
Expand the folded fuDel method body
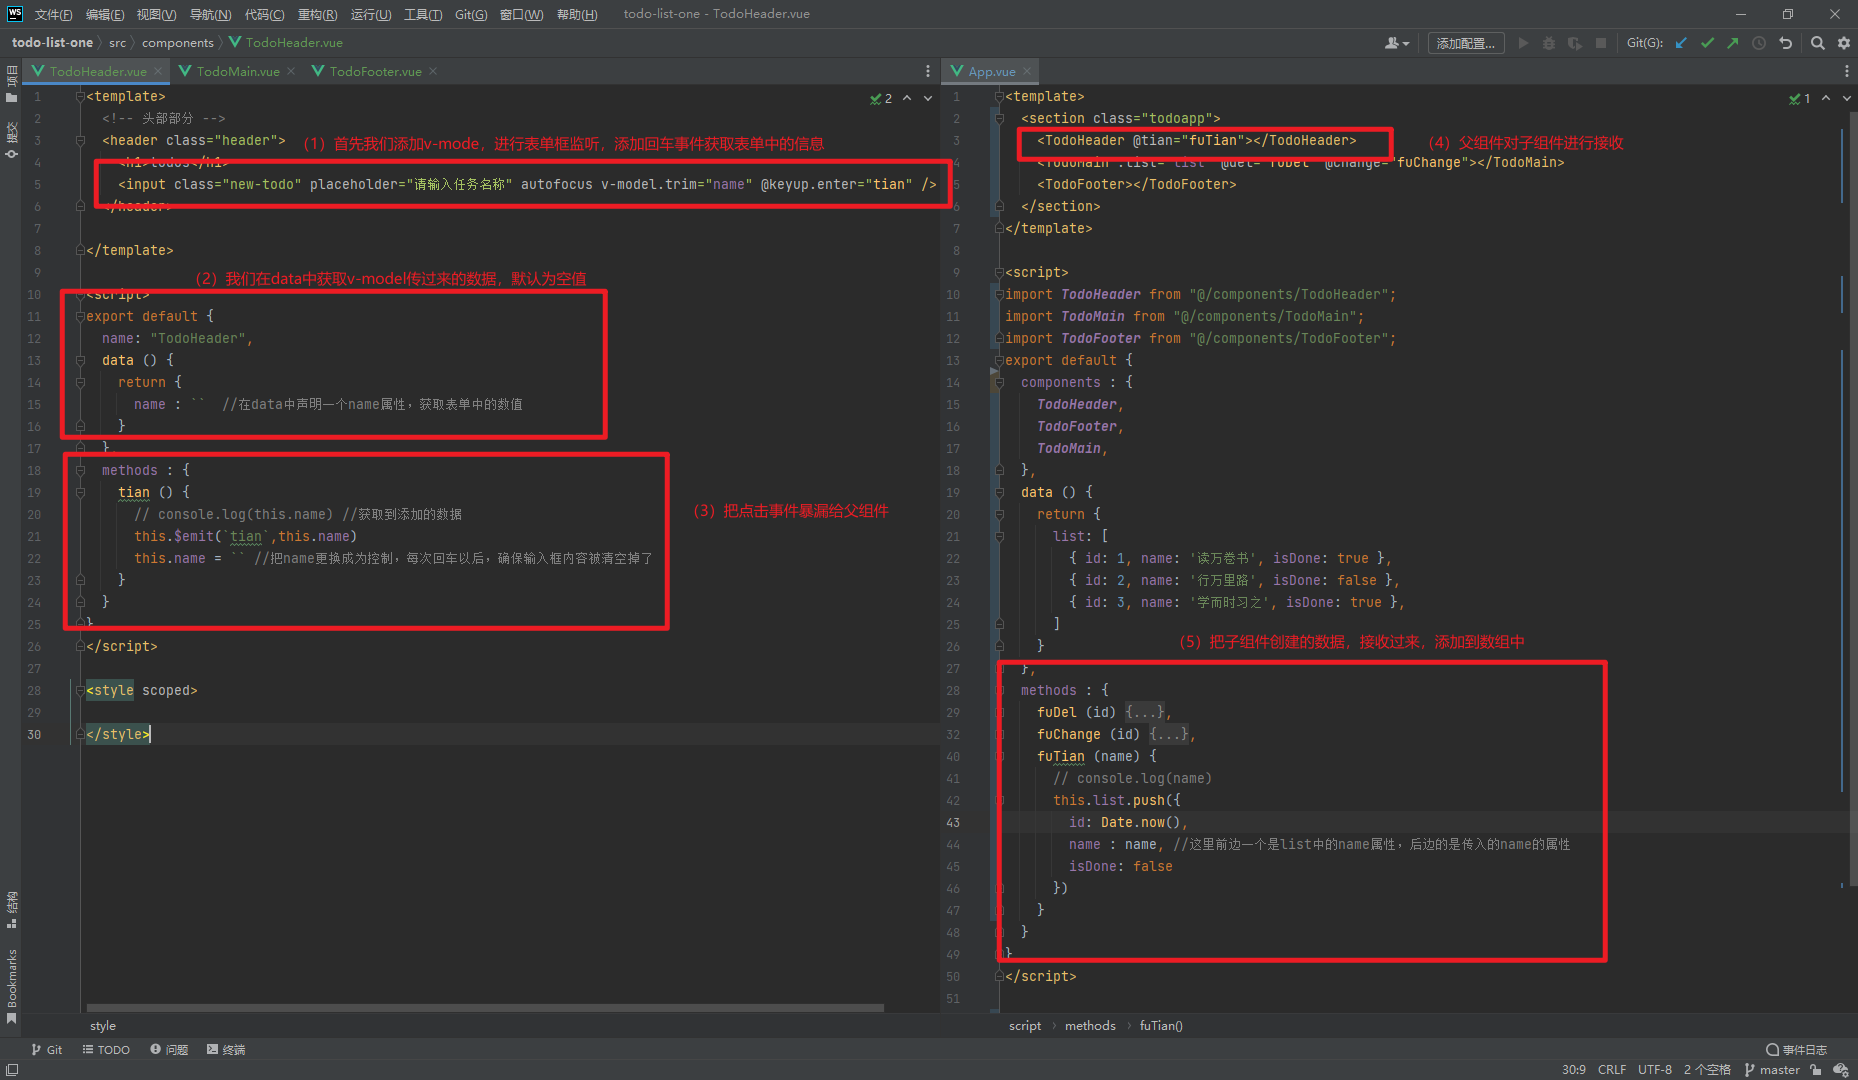[1146, 712]
